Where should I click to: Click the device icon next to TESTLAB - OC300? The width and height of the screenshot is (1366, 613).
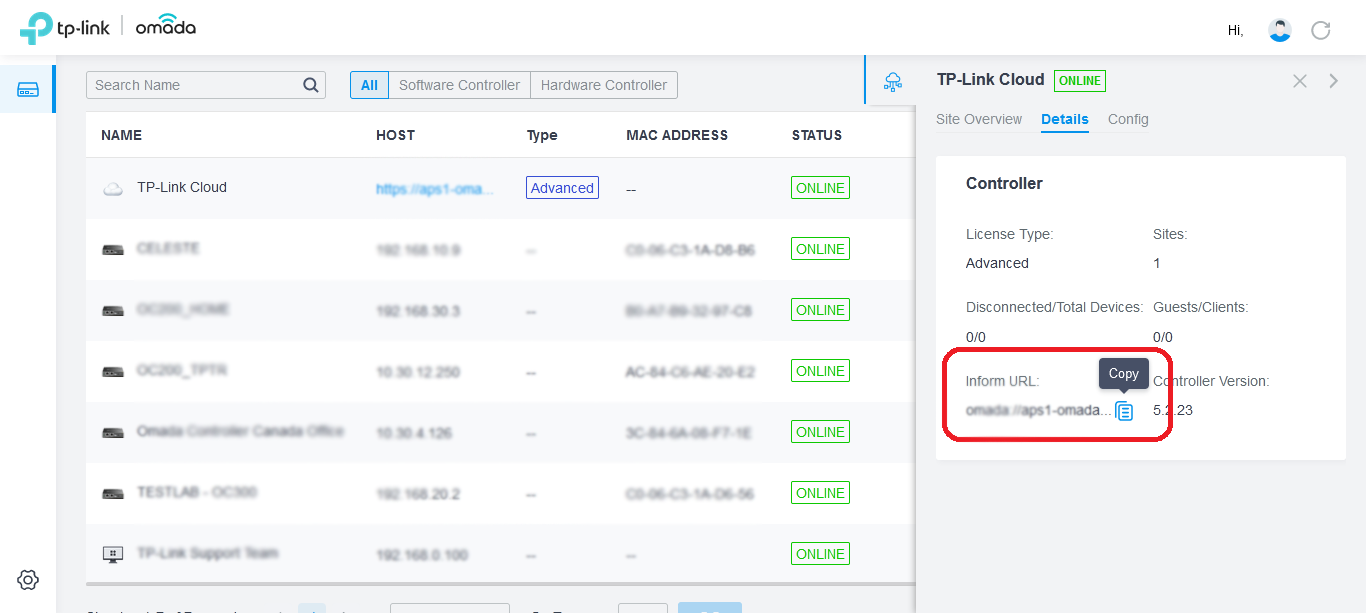(x=112, y=493)
